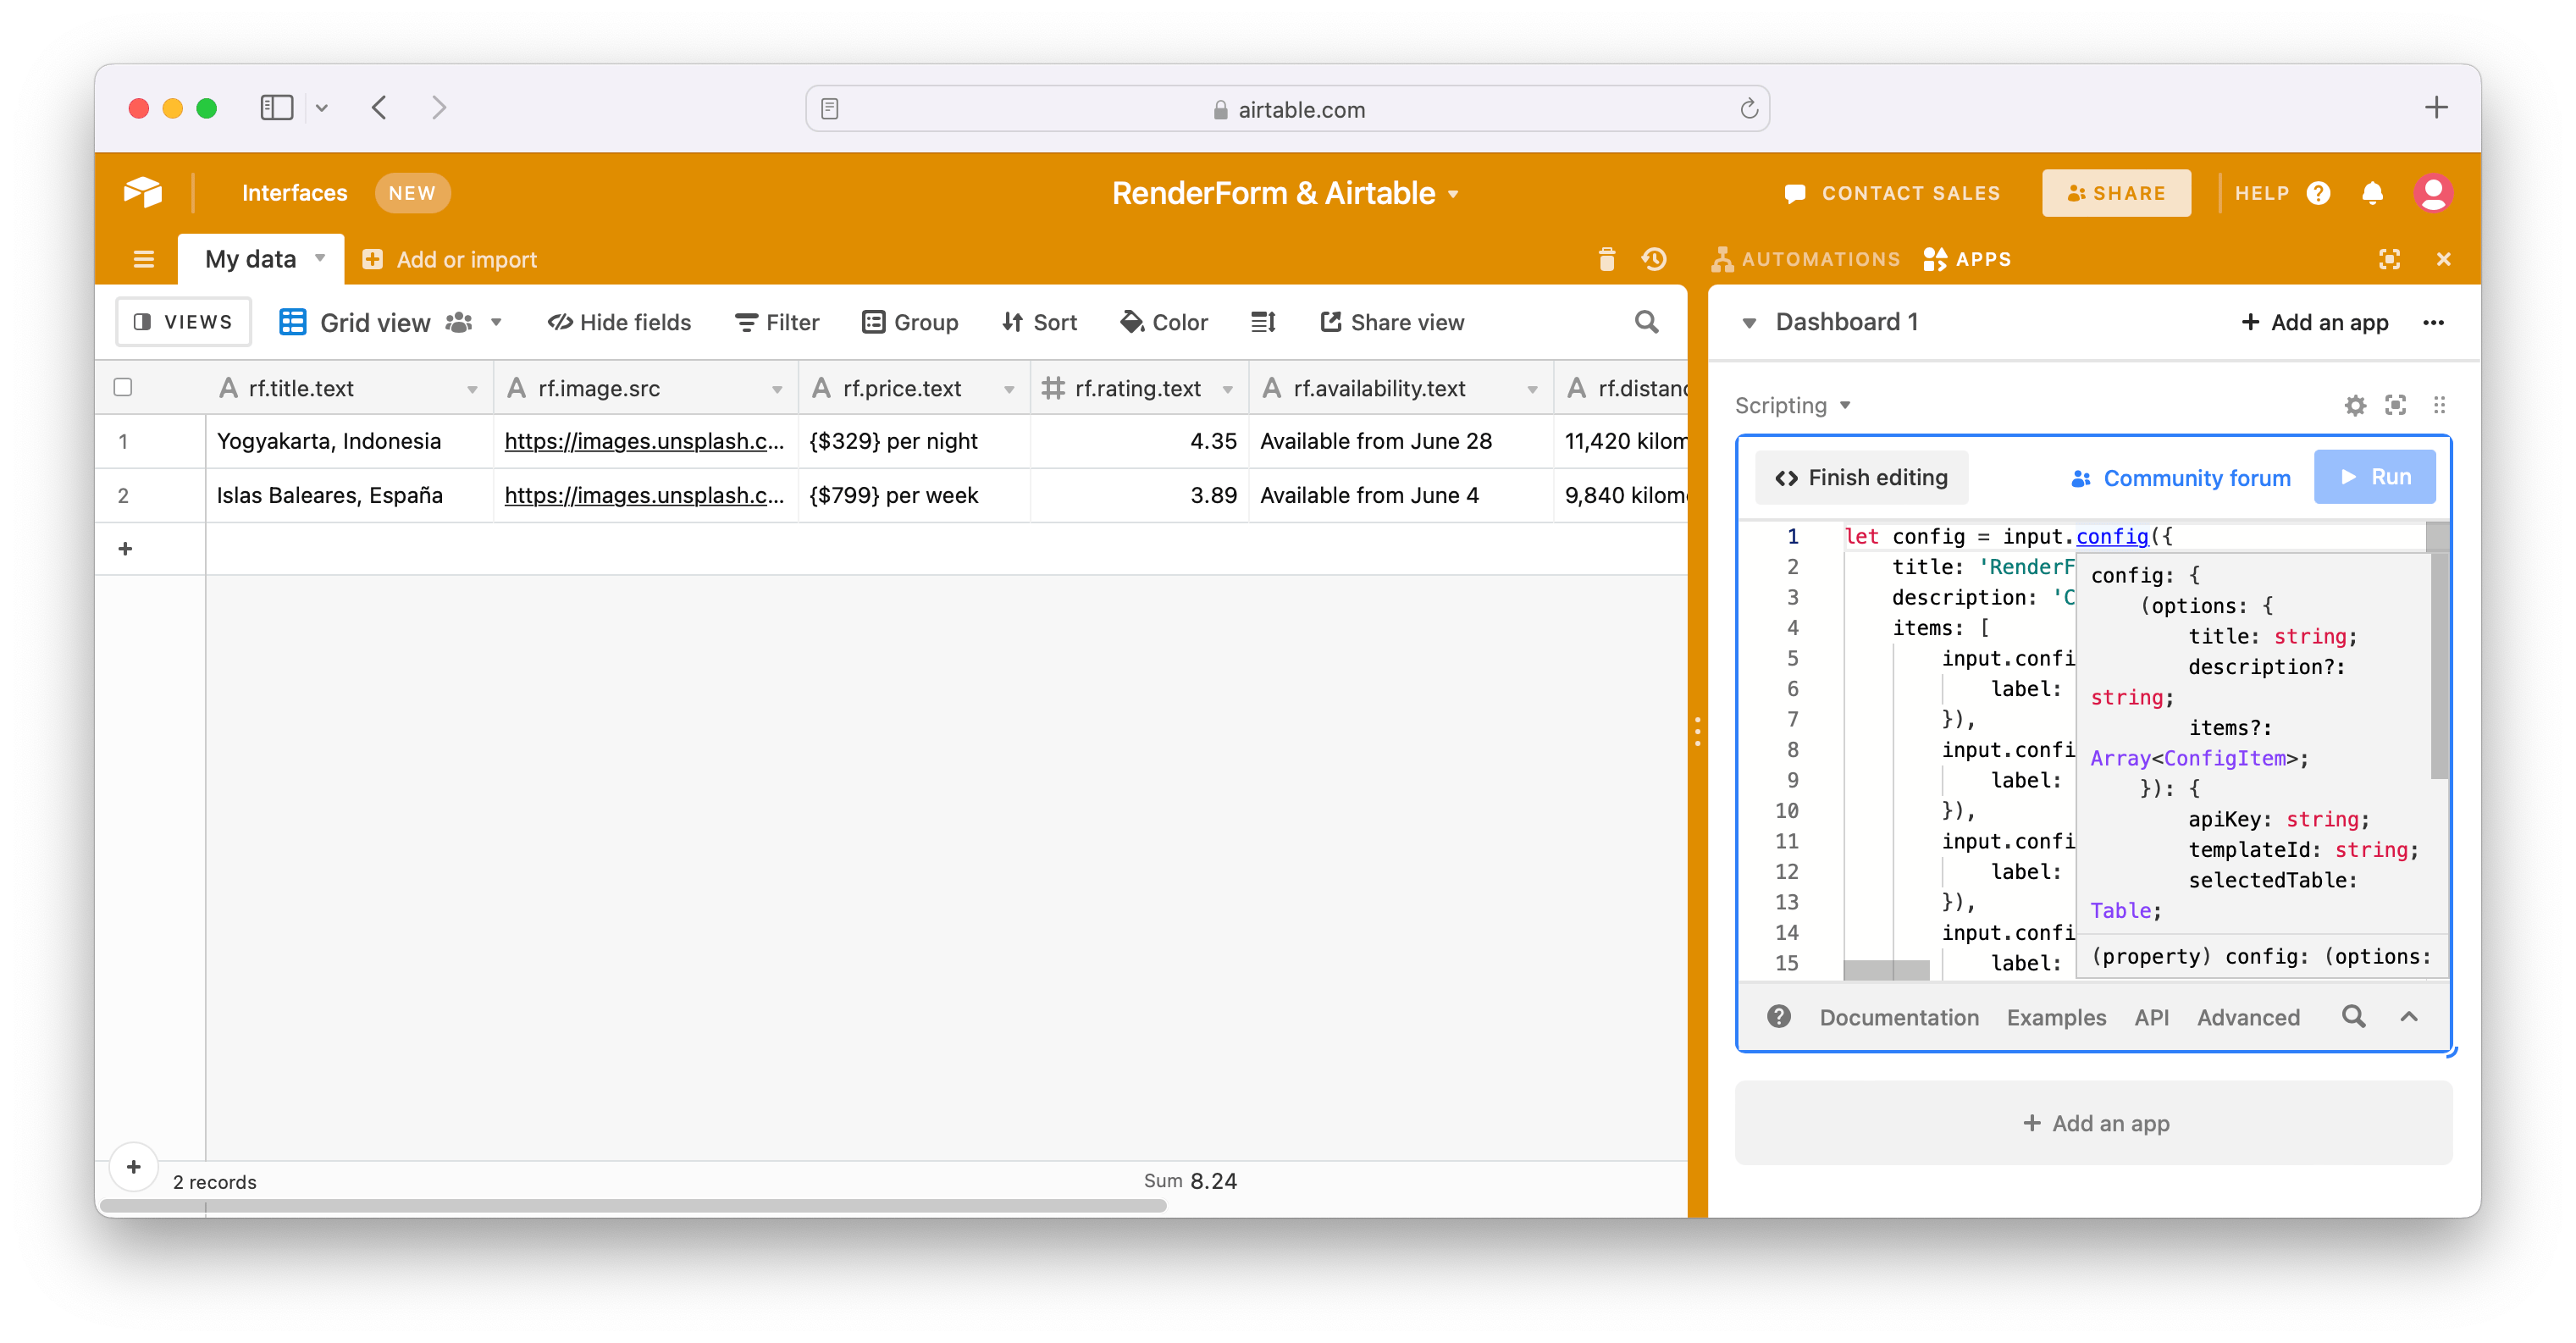The width and height of the screenshot is (2576, 1343).
Task: Open the tables hamburger menu
Action: [143, 260]
